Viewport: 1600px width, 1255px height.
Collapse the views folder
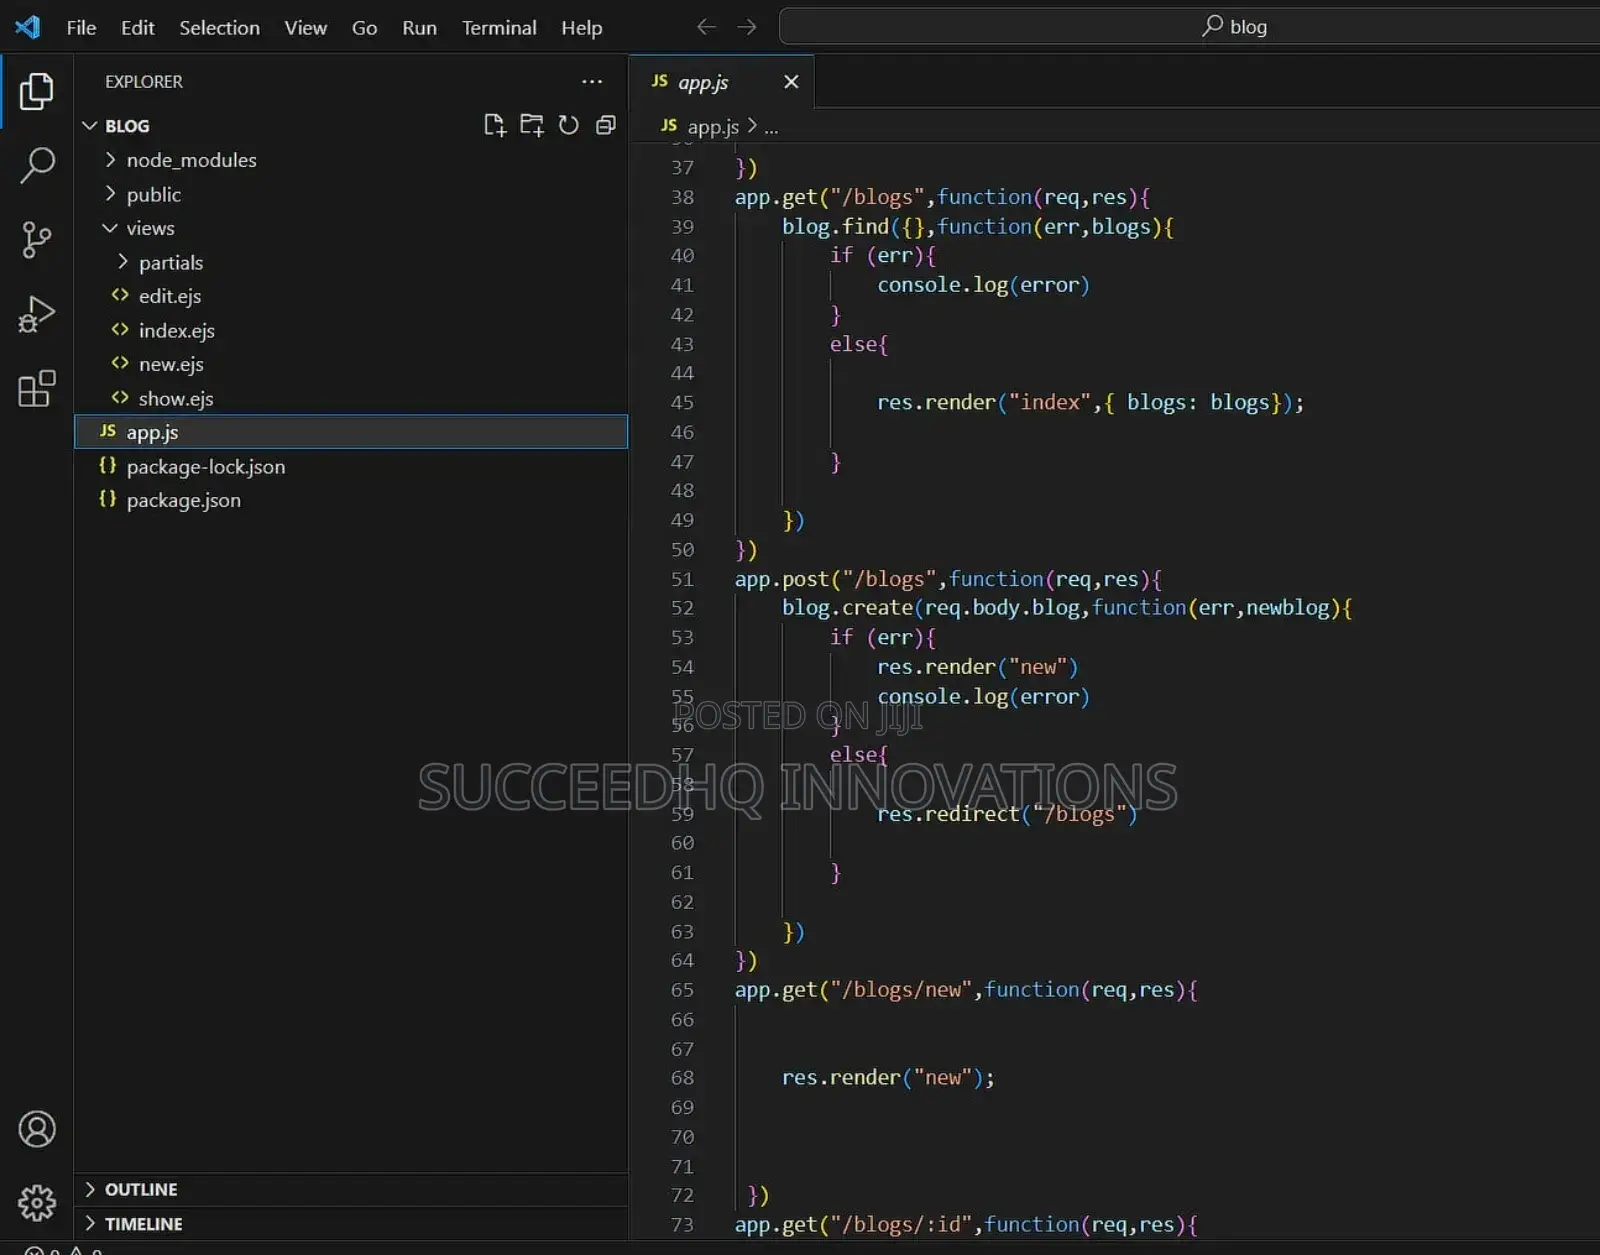[x=111, y=228]
